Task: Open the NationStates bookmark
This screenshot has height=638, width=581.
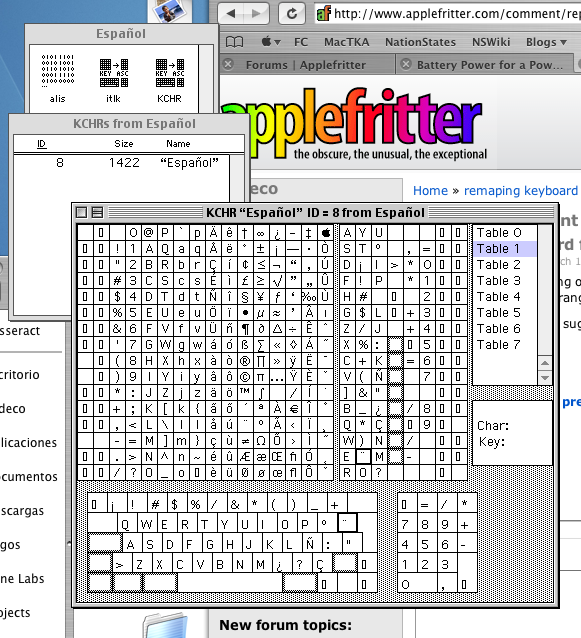Action: tap(420, 42)
